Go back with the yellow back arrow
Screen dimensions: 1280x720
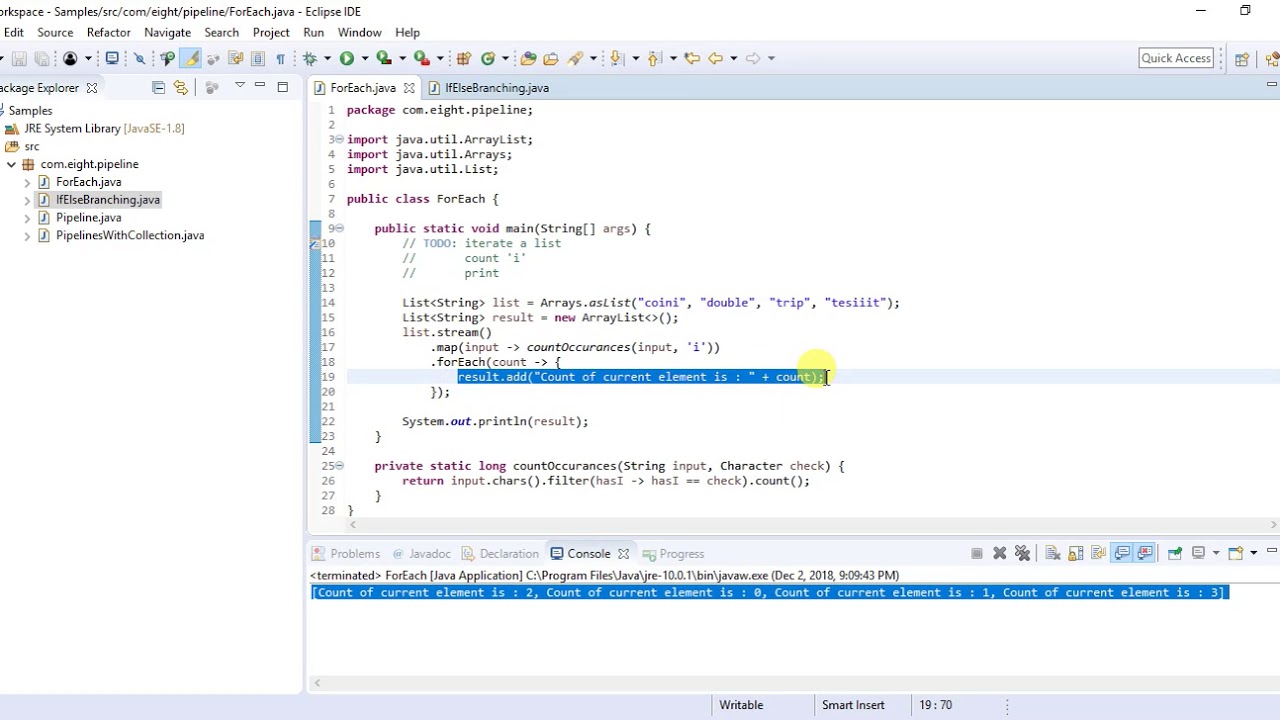pos(715,58)
